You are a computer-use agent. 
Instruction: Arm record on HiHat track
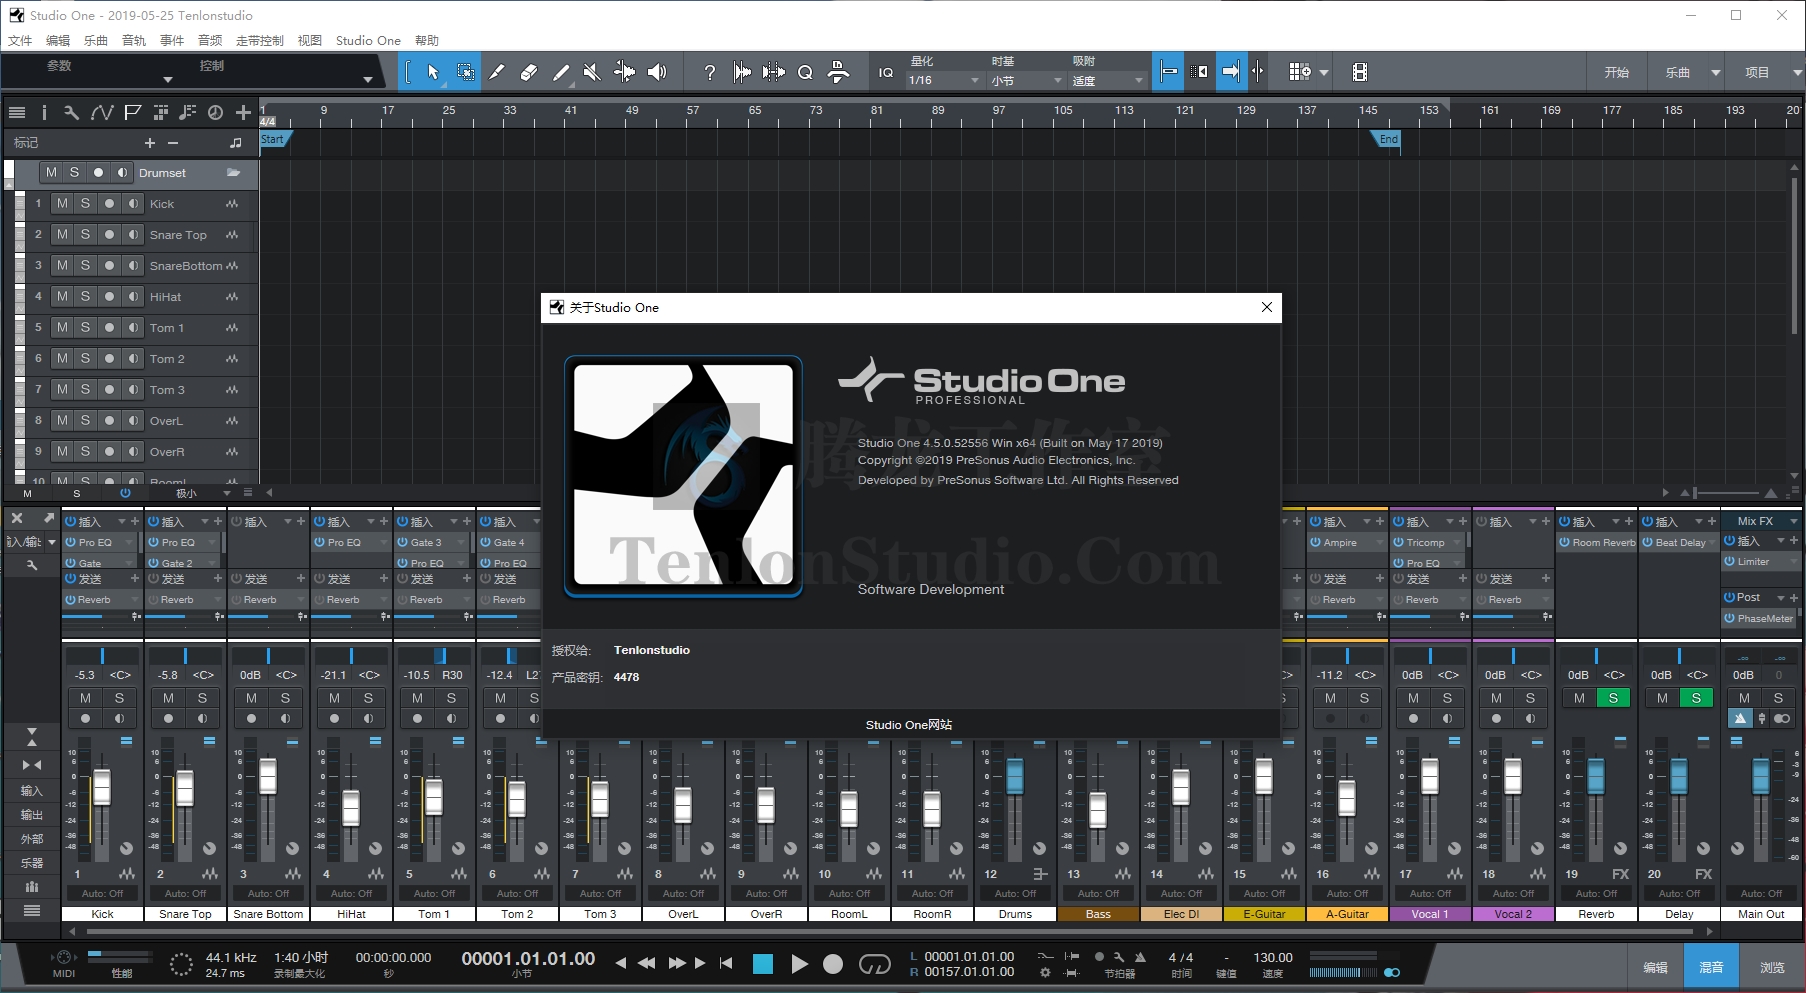(109, 297)
